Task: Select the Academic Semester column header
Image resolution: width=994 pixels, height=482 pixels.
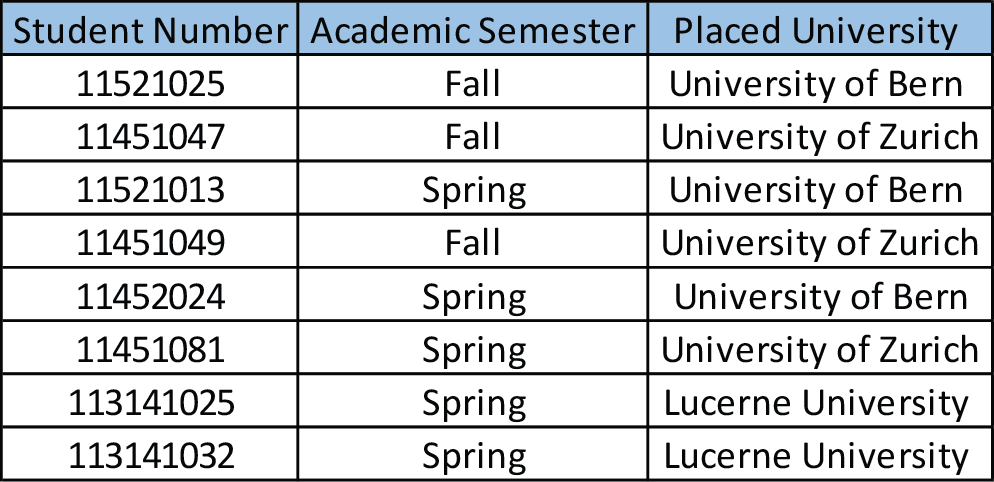Action: [472, 29]
